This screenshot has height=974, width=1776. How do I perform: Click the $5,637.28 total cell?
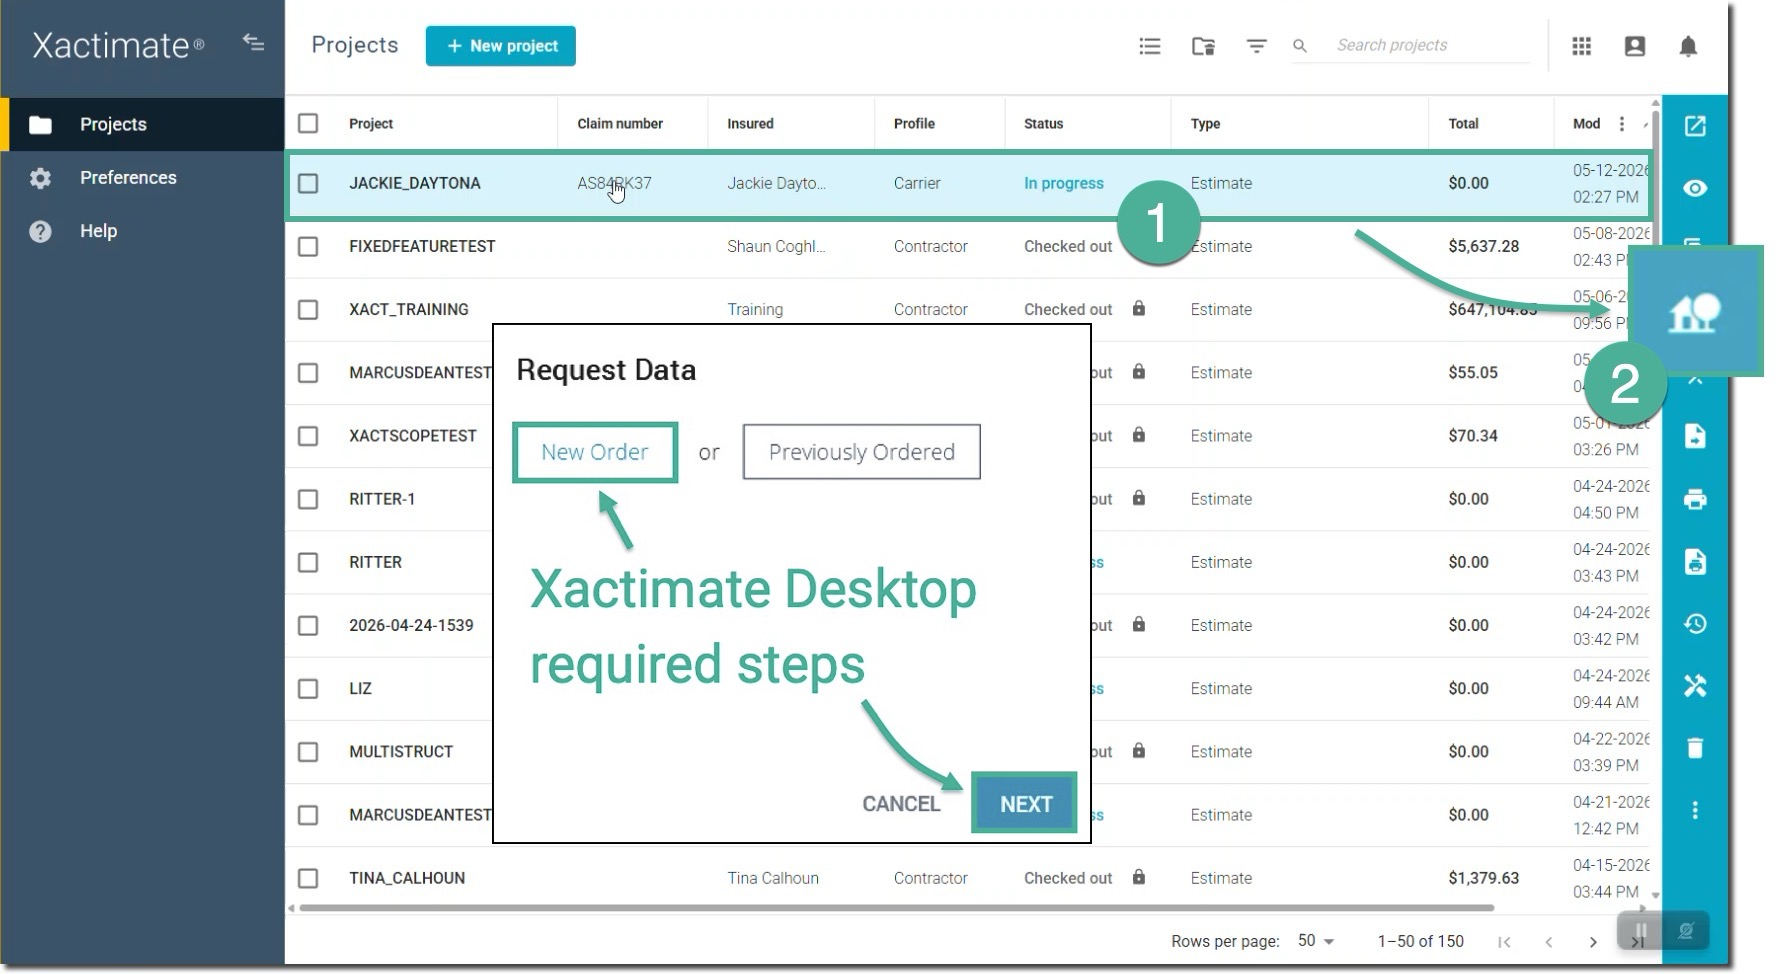(1483, 246)
